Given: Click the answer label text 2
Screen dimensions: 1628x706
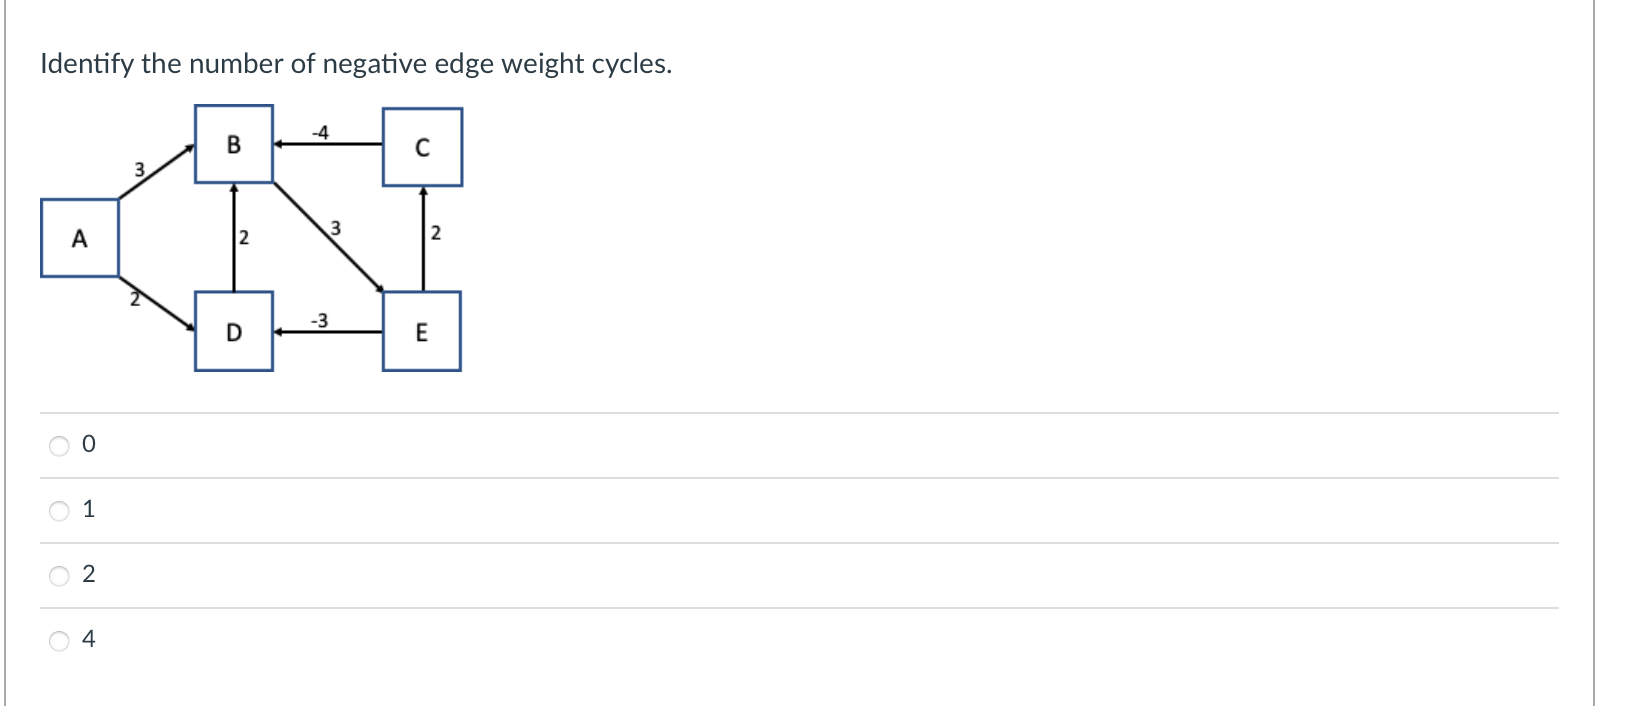Looking at the screenshot, I should click(x=89, y=574).
